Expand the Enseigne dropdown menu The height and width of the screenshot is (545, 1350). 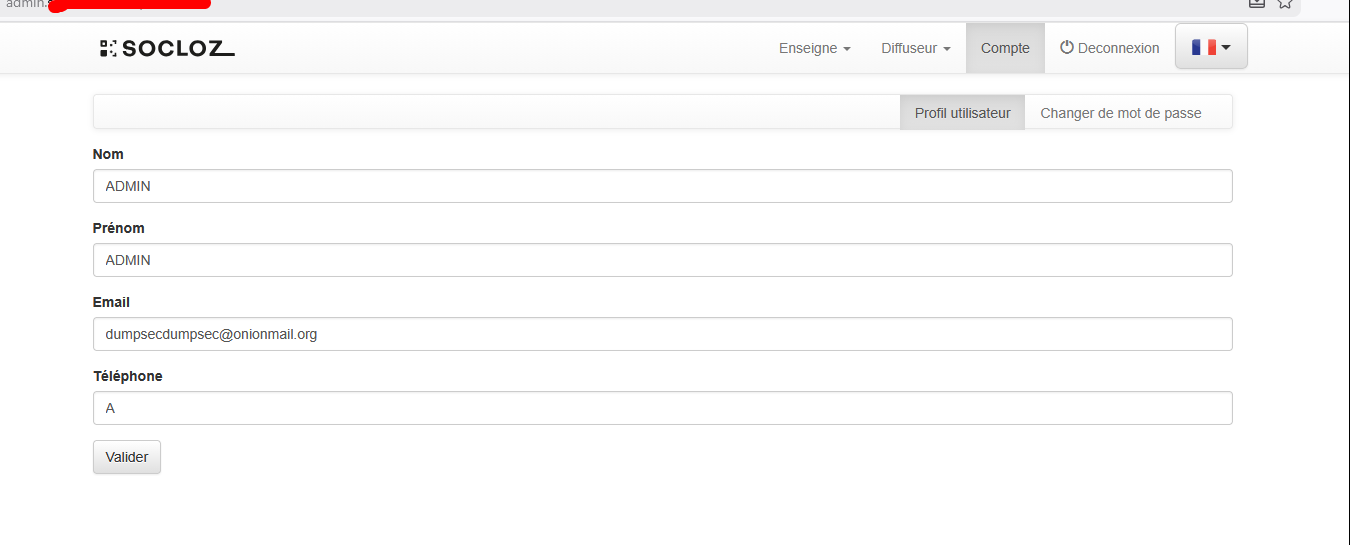pyautogui.click(x=814, y=48)
